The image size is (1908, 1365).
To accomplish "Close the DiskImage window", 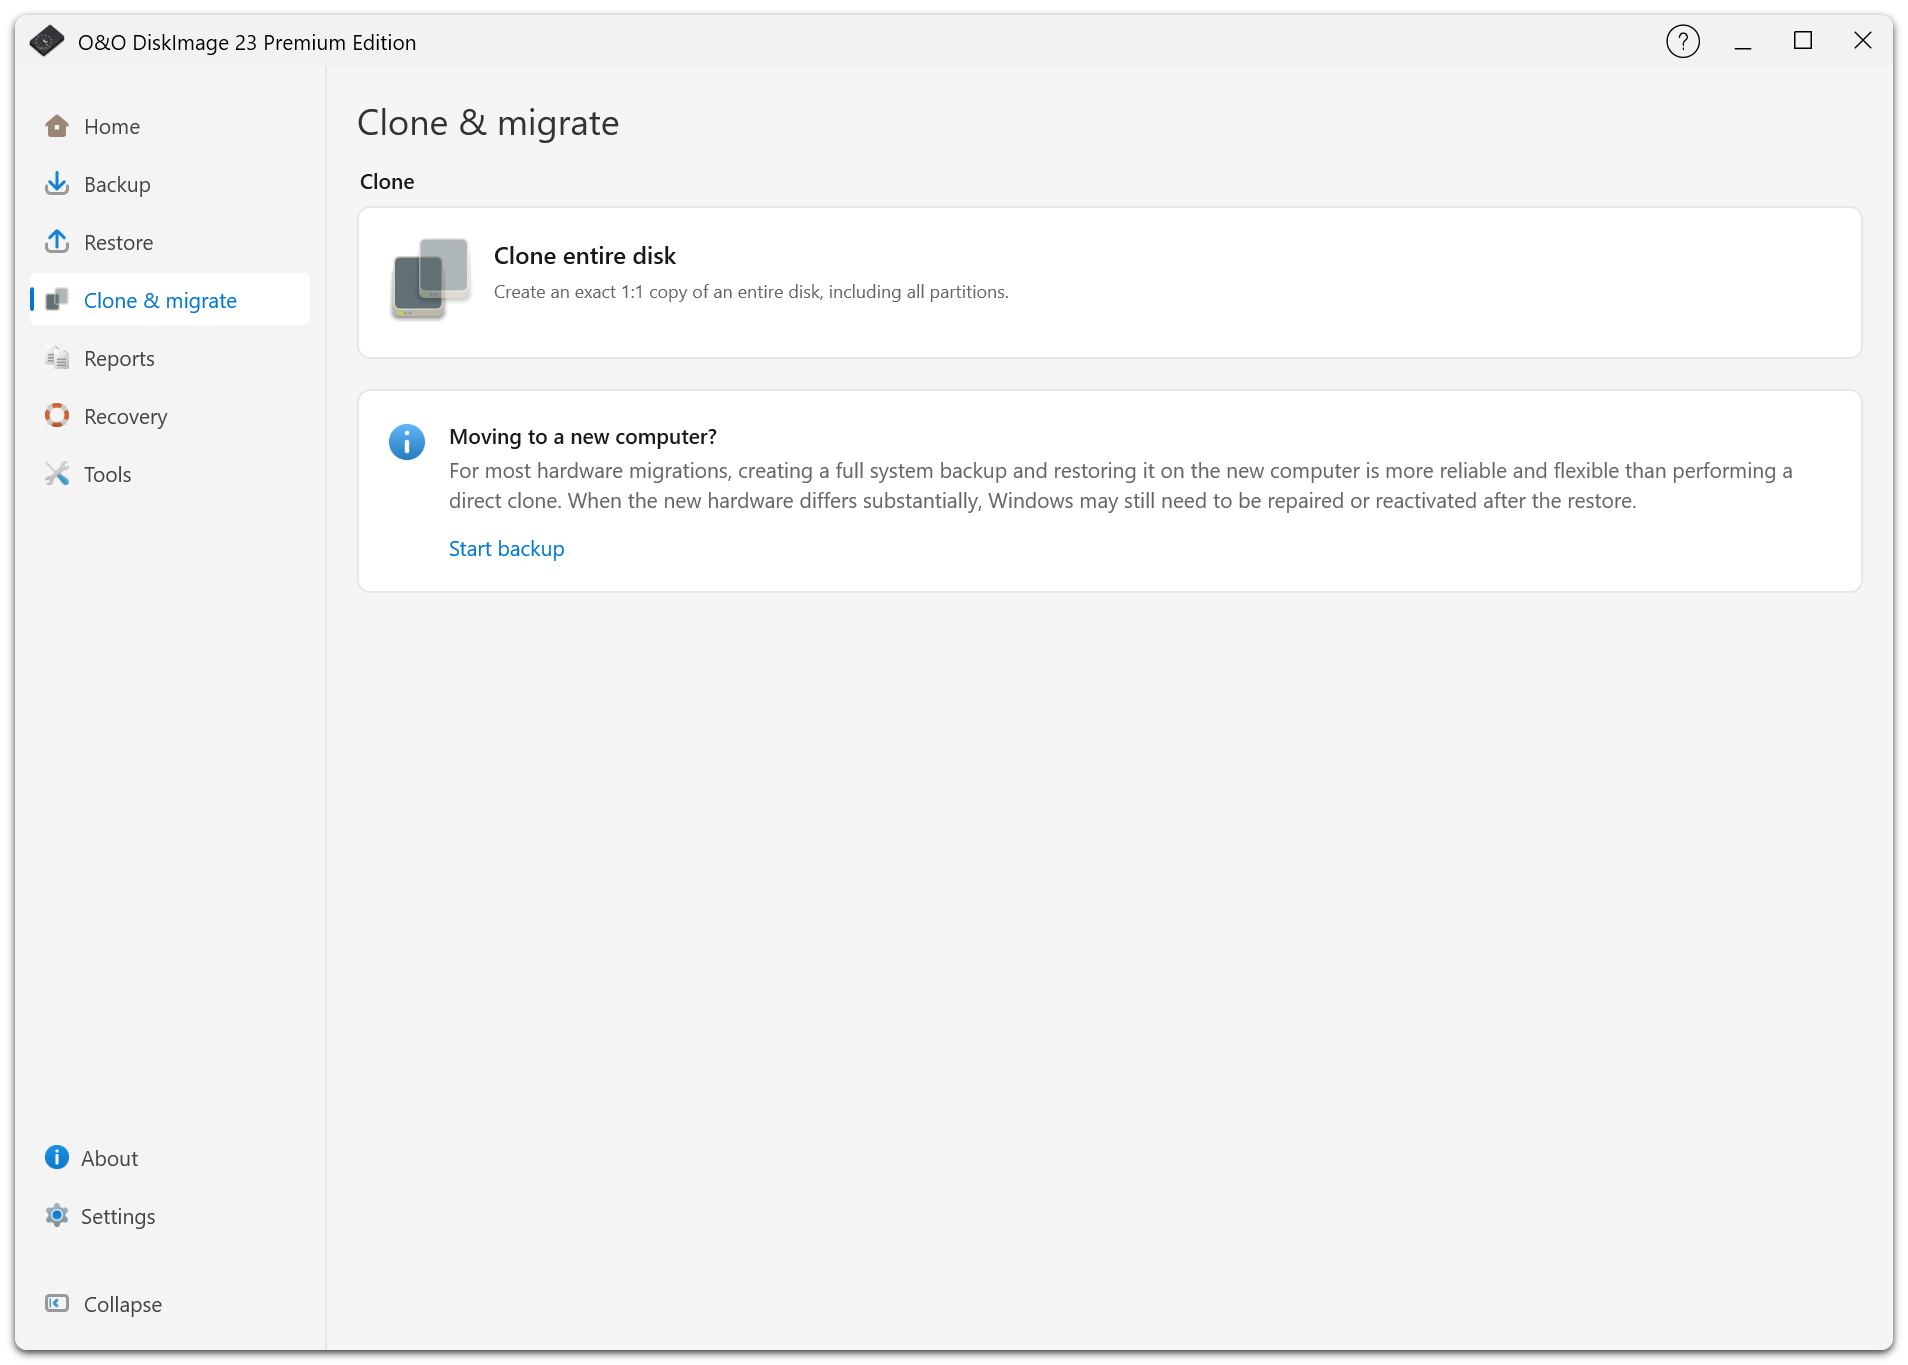I will click(1863, 42).
